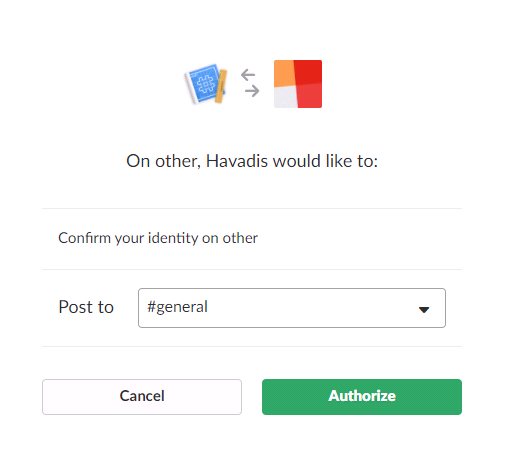
Task: Click the orange square of Havadis logo
Action: 284,73
